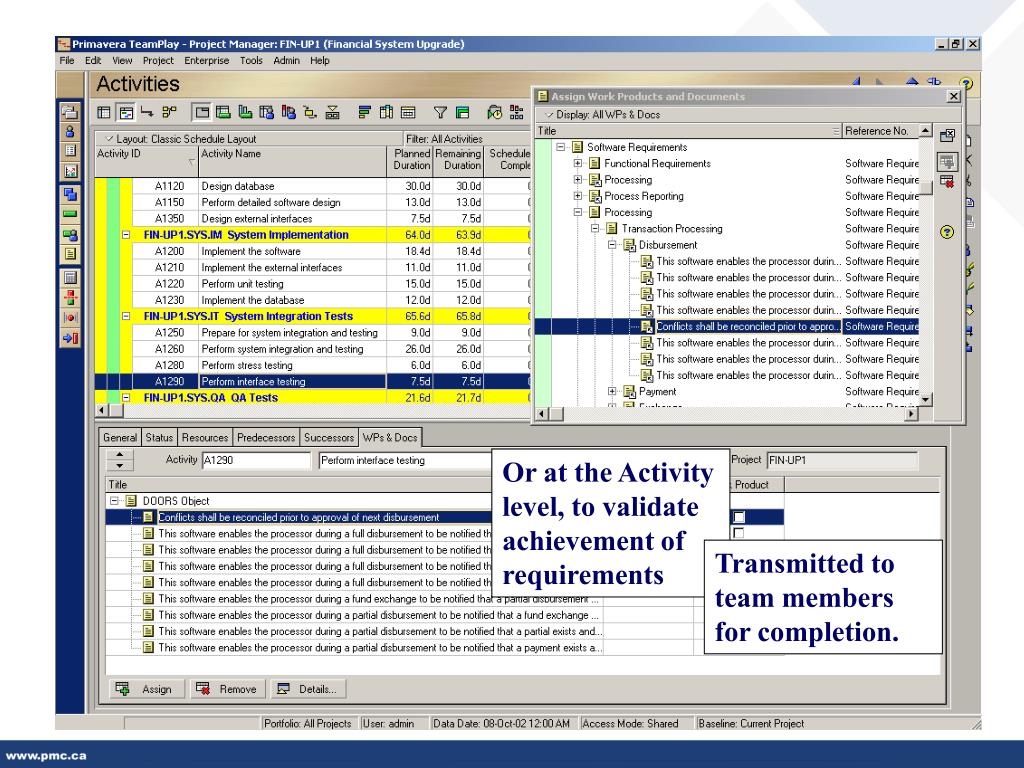
Task: Open the Layout: Classic Schedule Layout dropdown
Action: (182, 139)
